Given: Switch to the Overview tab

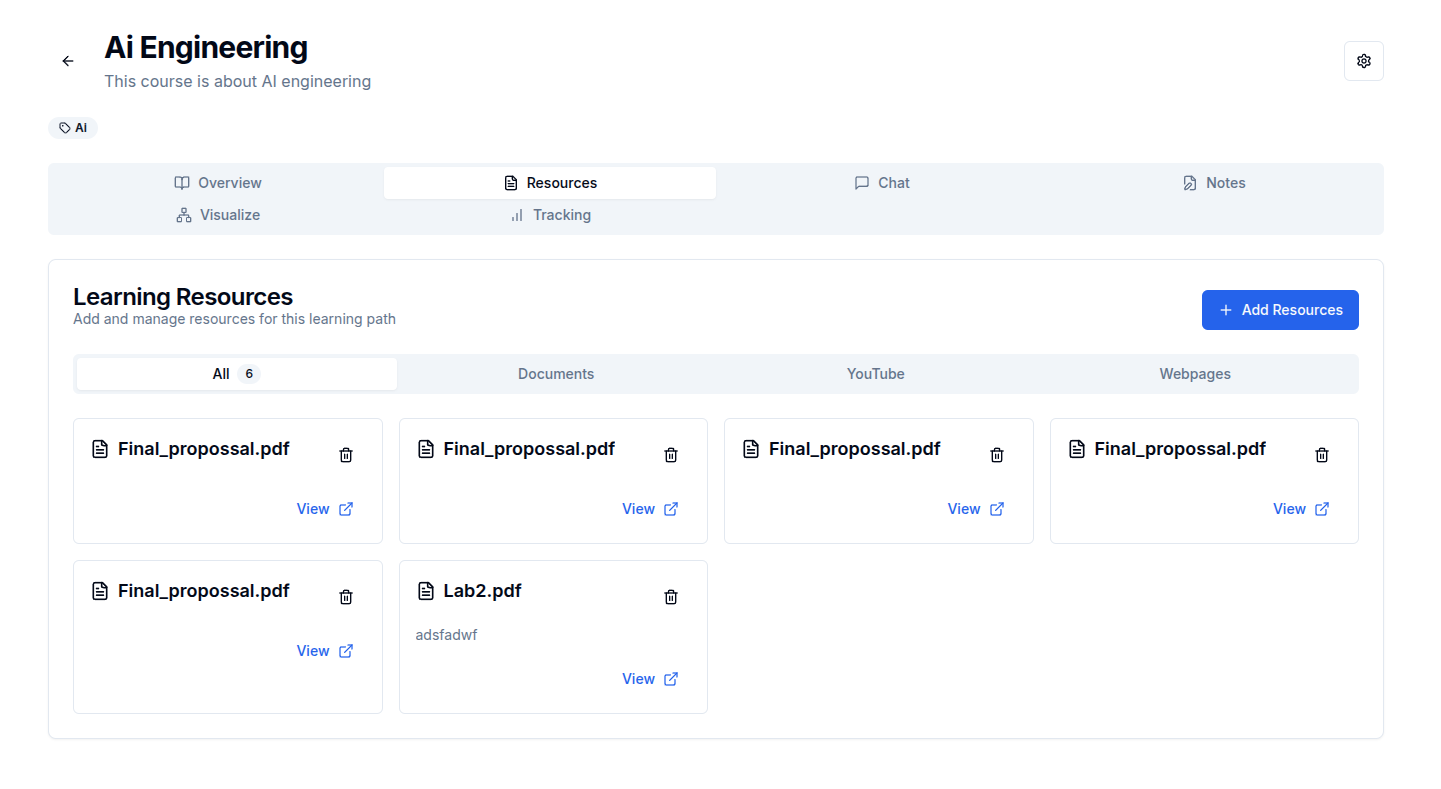Looking at the screenshot, I should tap(218, 183).
